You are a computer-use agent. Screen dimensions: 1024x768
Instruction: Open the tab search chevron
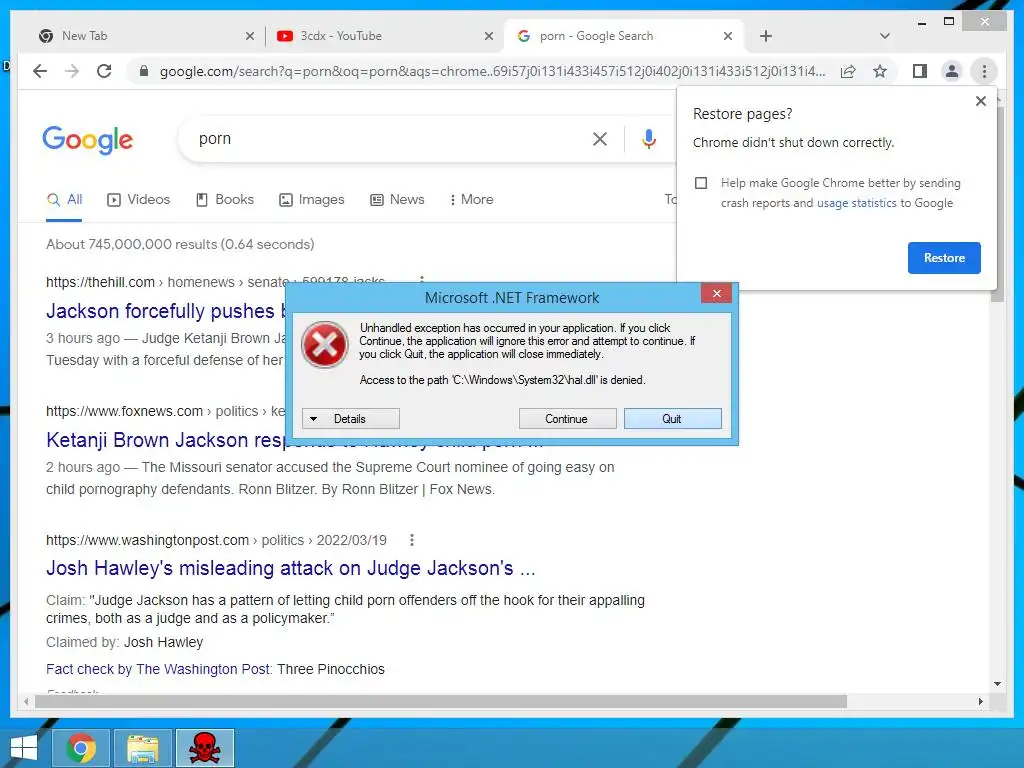[x=885, y=36]
